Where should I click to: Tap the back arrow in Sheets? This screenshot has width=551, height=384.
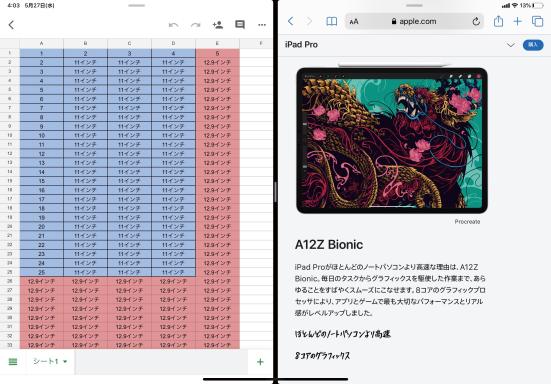pos(11,25)
